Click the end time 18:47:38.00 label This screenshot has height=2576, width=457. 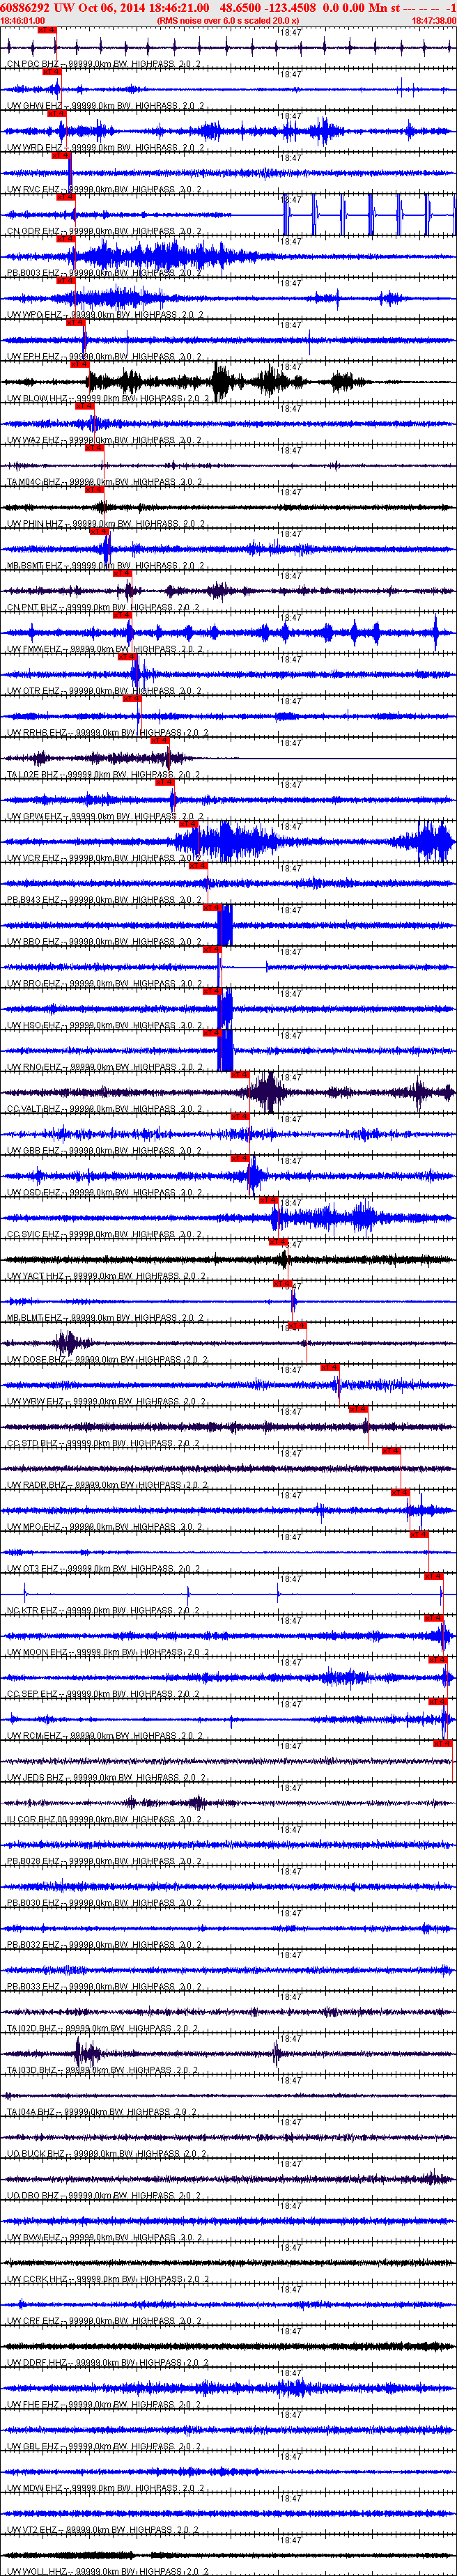tap(433, 20)
